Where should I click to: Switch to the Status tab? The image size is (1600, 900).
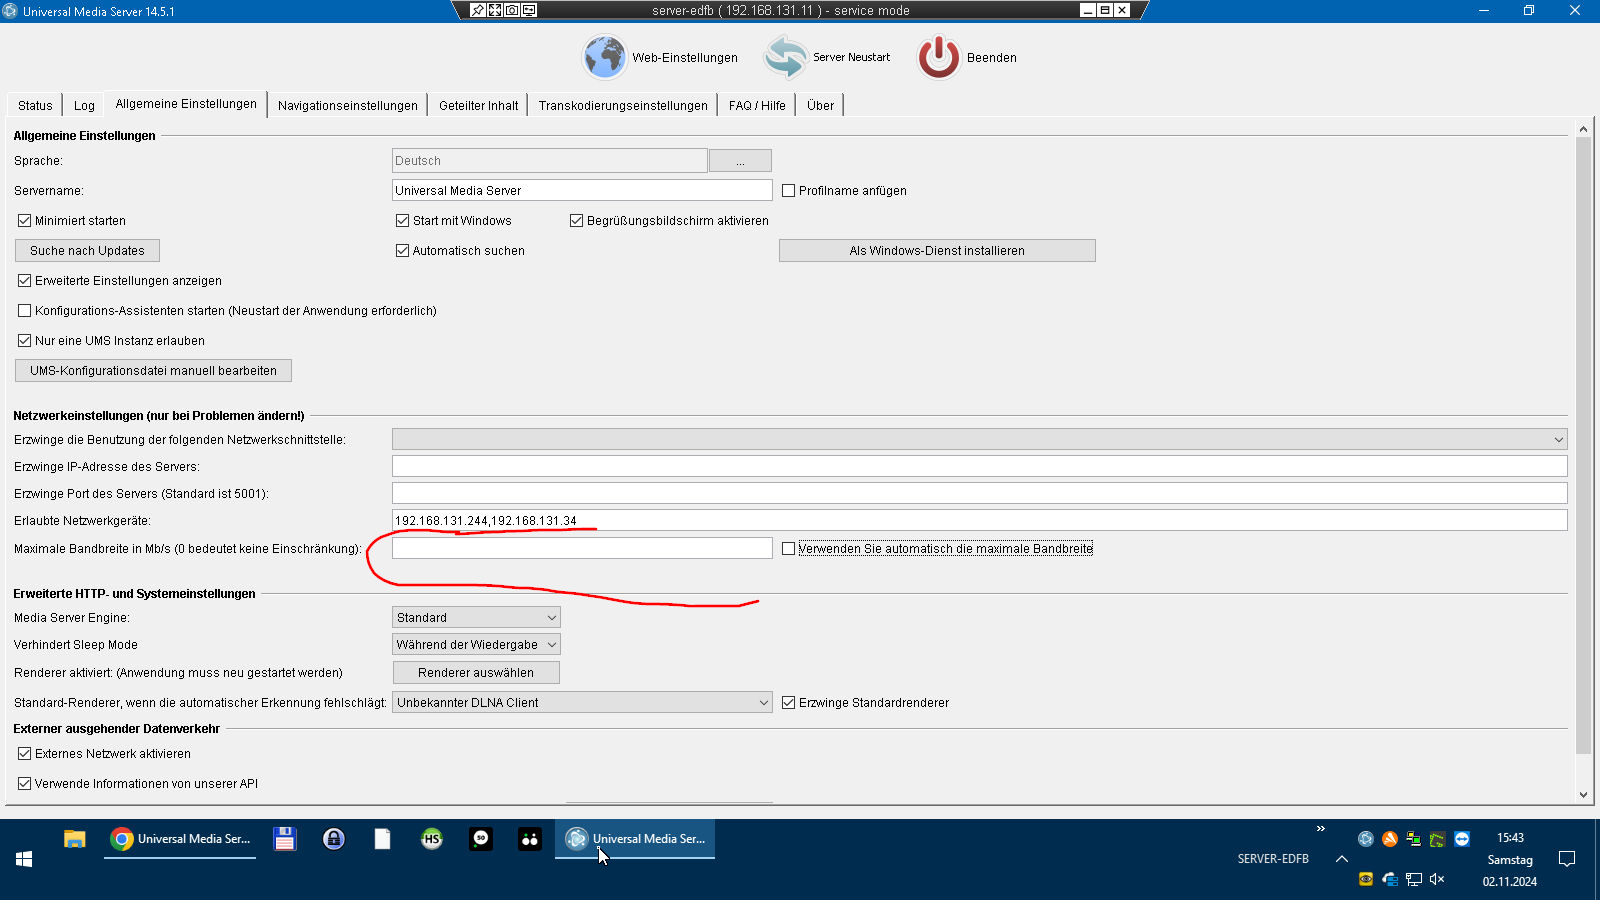pyautogui.click(x=35, y=105)
